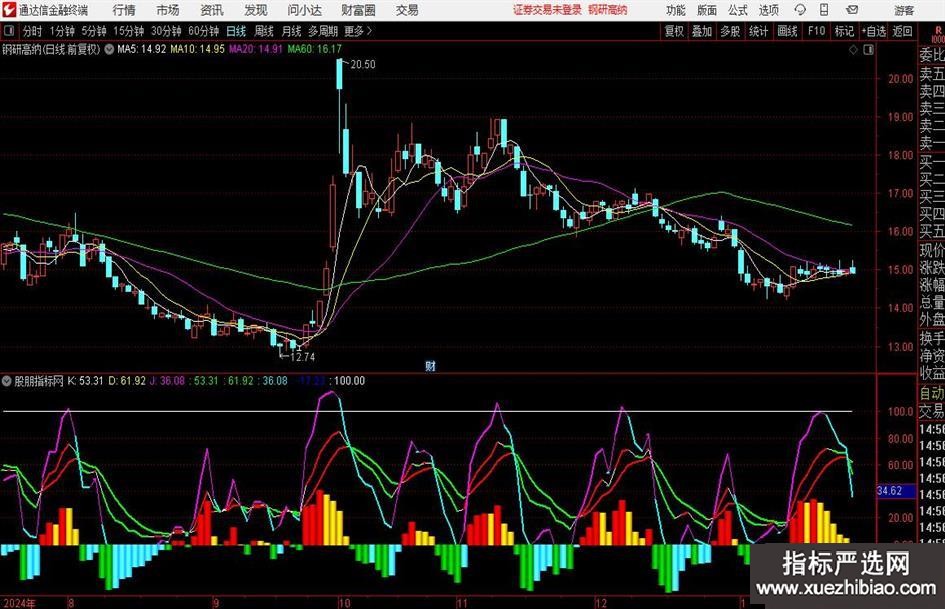Switch to 15分钟 period tab
This screenshot has height=609, width=945.
[x=128, y=31]
